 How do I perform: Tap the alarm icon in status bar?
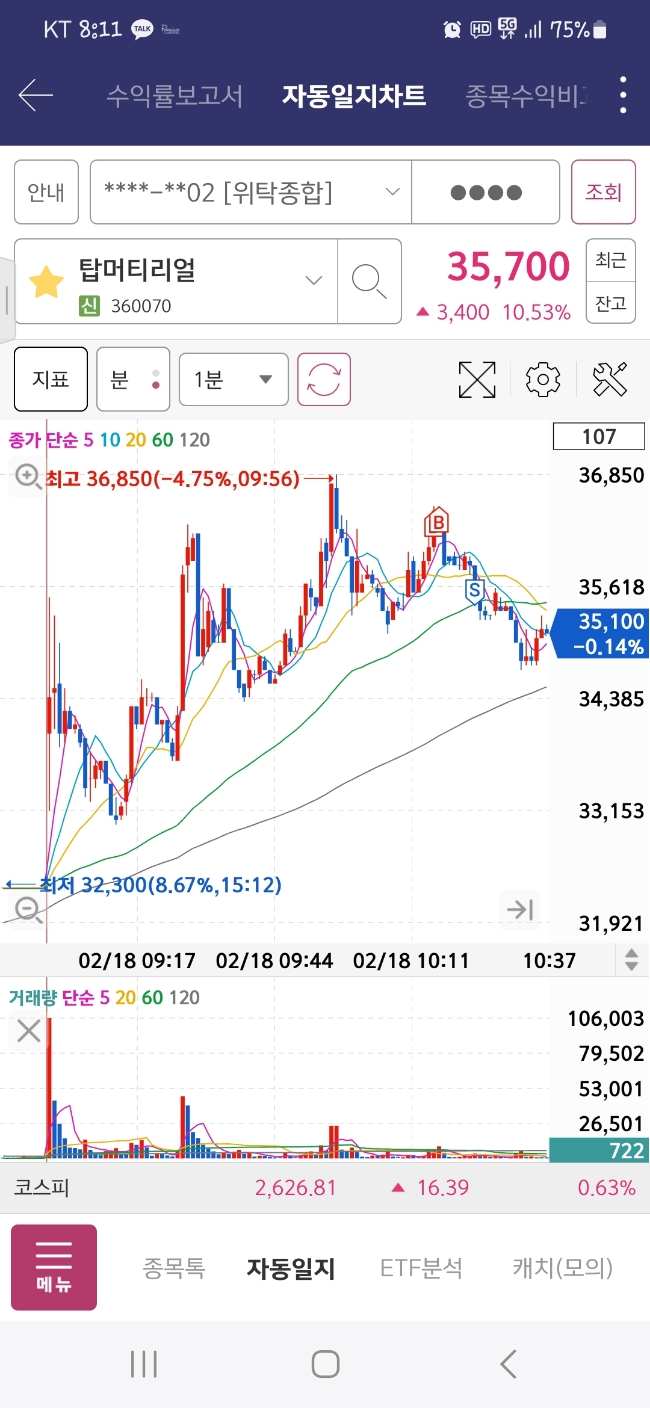tap(452, 30)
